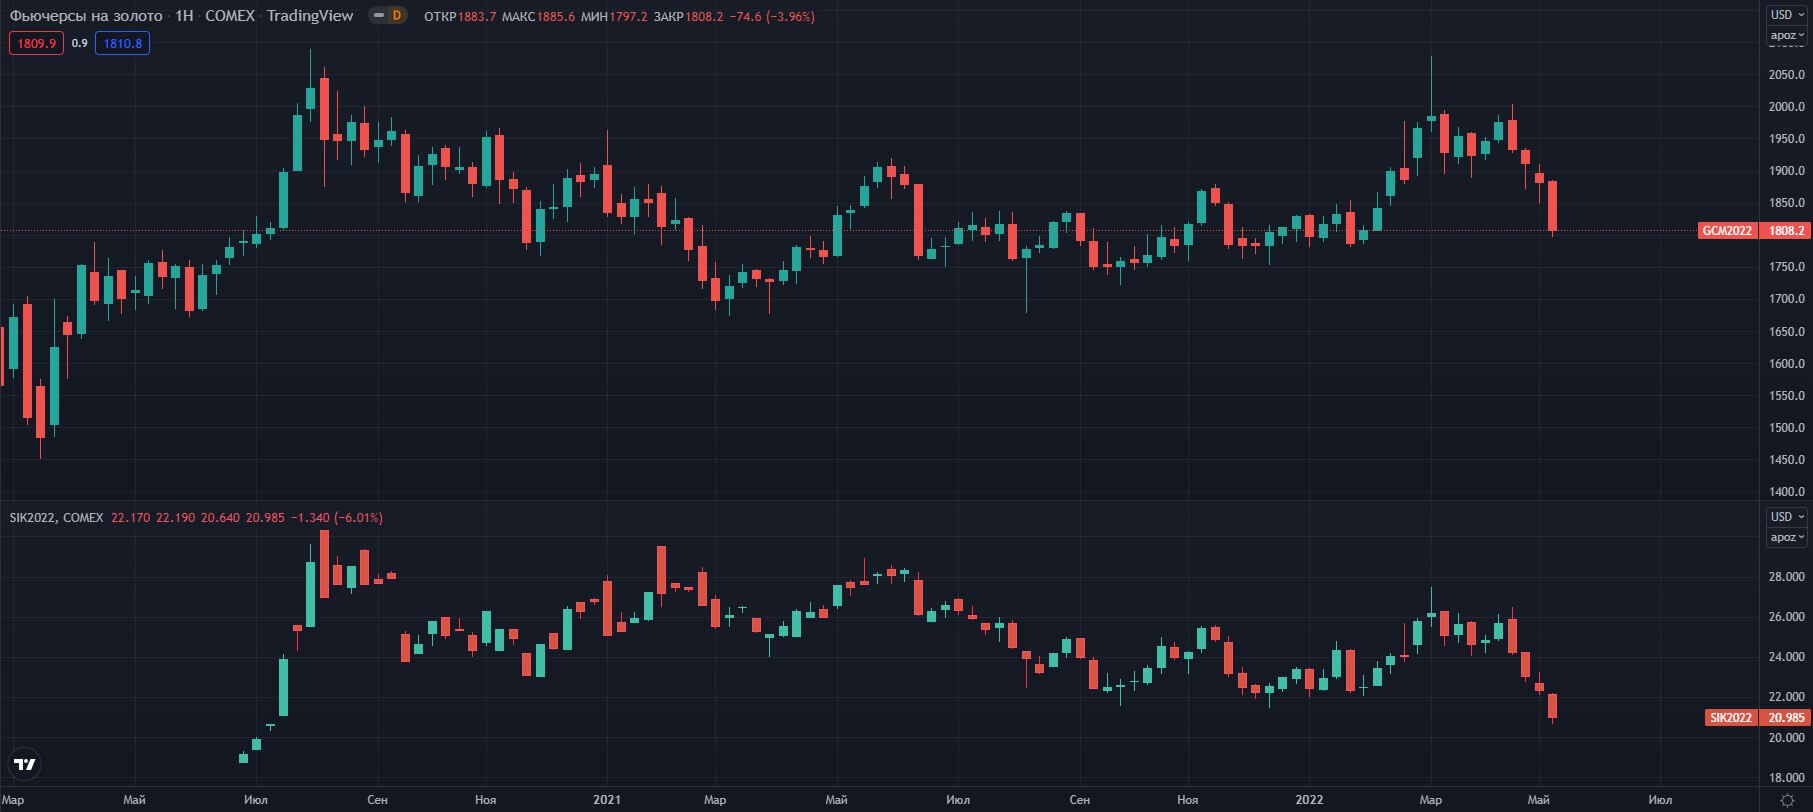Click the high value 1885.6

(x=555, y=17)
